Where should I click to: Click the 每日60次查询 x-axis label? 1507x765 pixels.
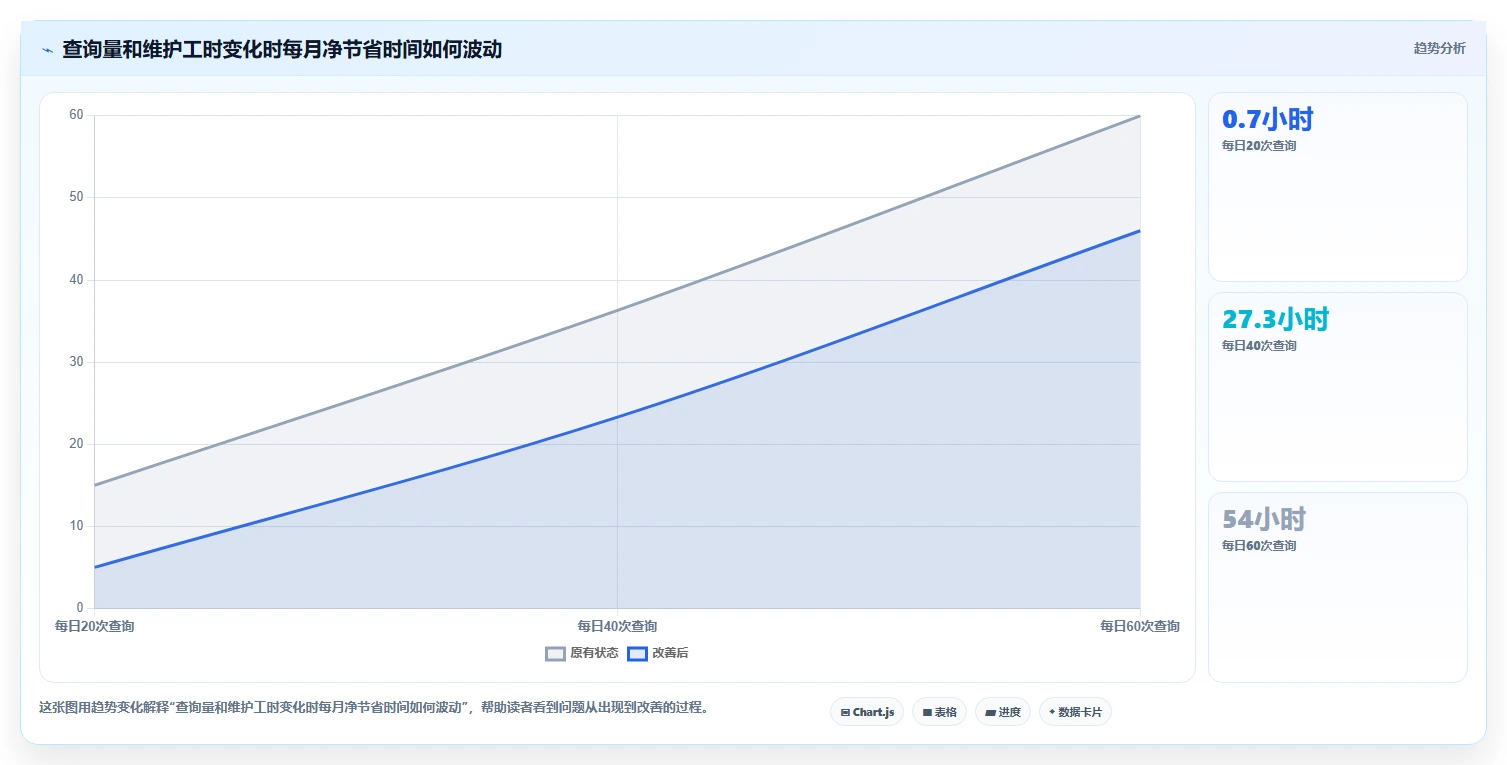point(1140,627)
